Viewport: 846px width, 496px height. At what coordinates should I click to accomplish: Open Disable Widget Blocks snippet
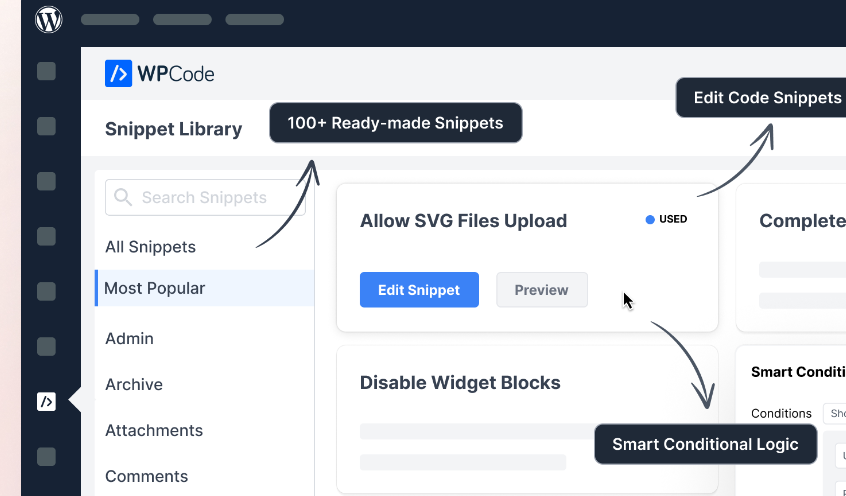[x=460, y=383]
